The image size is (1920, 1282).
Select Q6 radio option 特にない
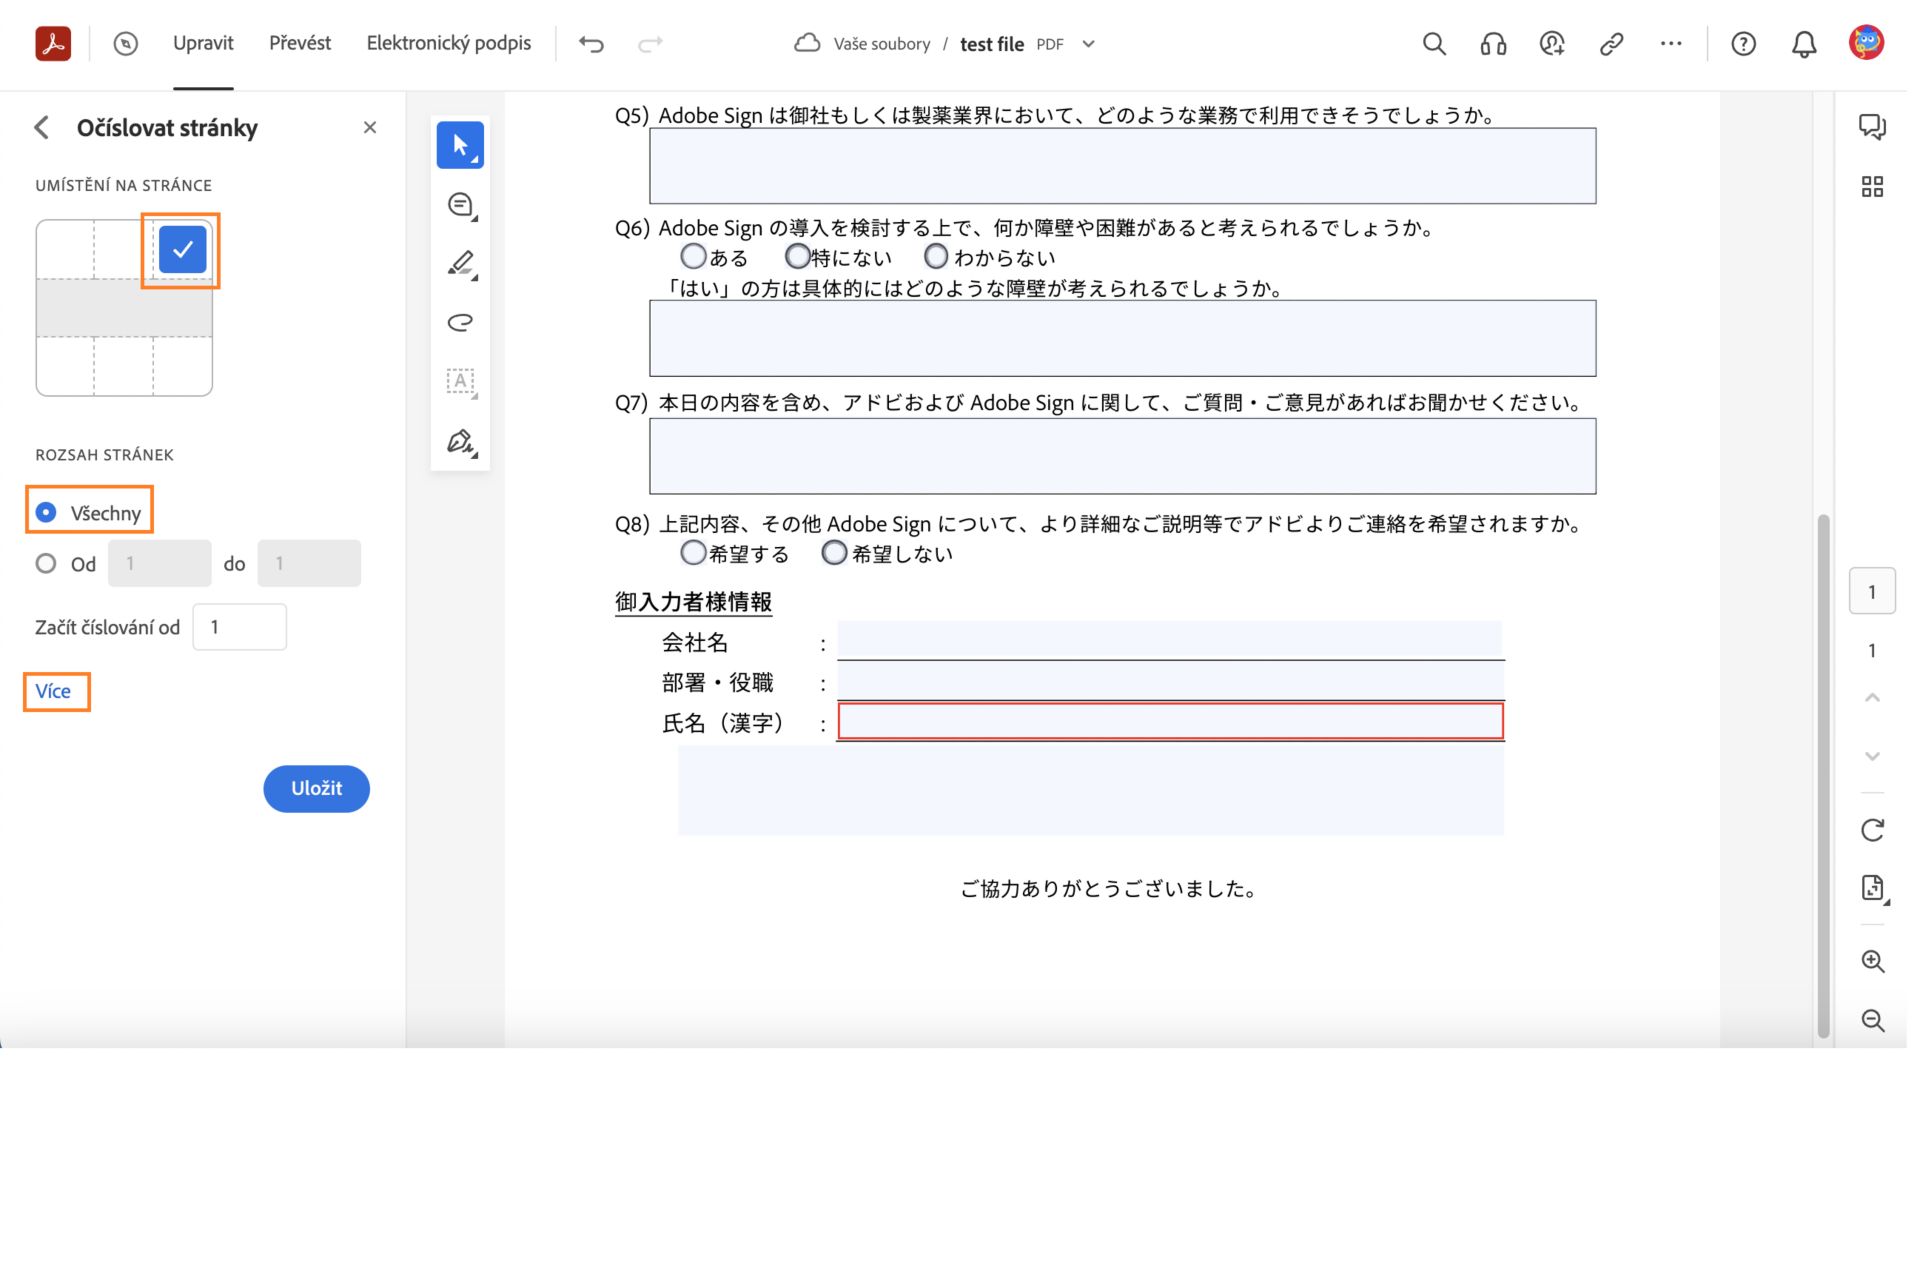797,257
